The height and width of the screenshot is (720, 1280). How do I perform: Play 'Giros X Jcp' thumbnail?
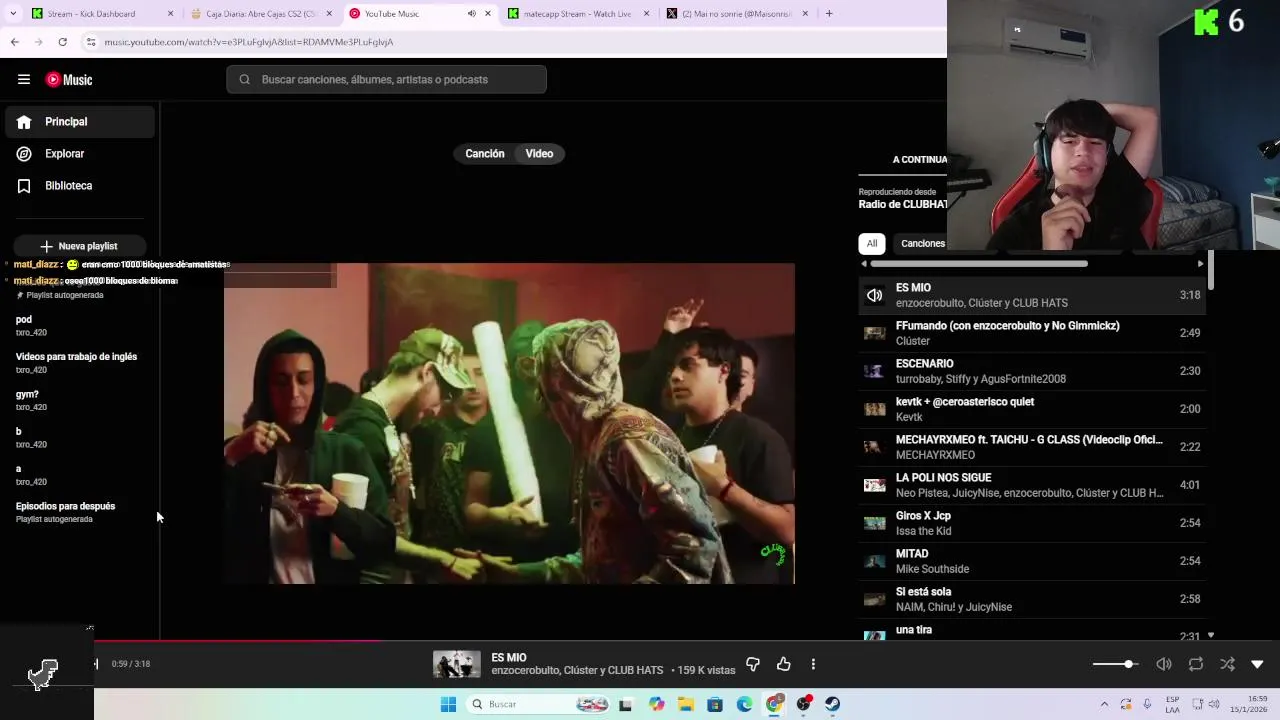pos(875,524)
